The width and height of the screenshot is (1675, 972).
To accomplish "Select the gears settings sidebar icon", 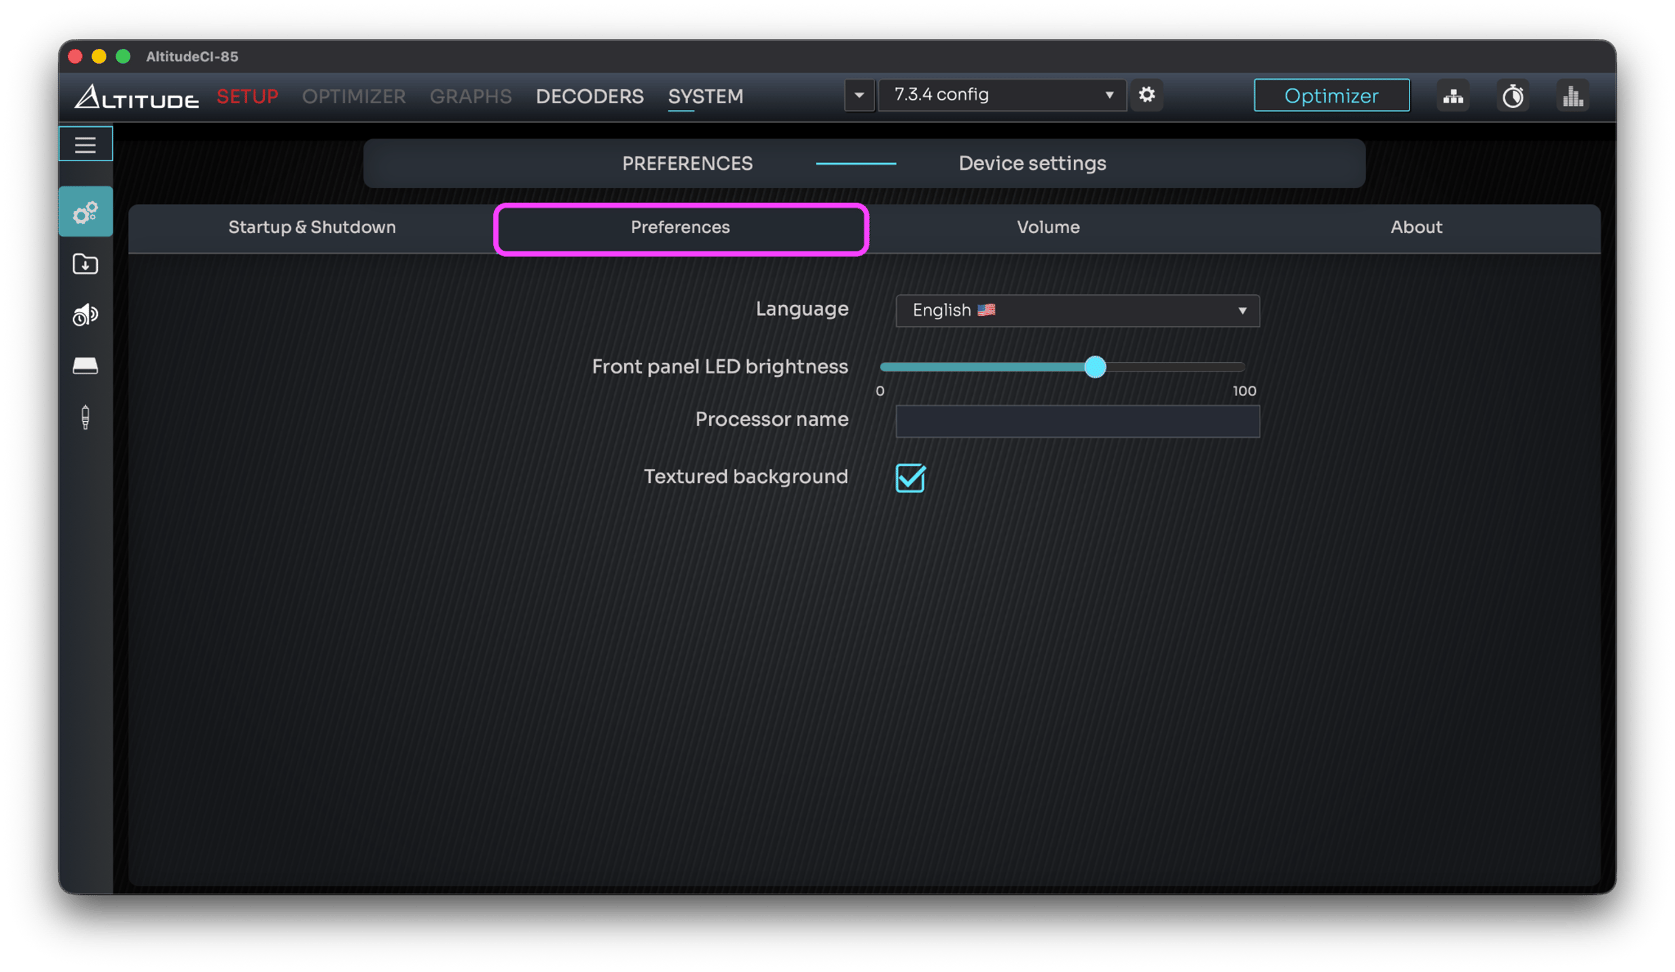I will (85, 212).
